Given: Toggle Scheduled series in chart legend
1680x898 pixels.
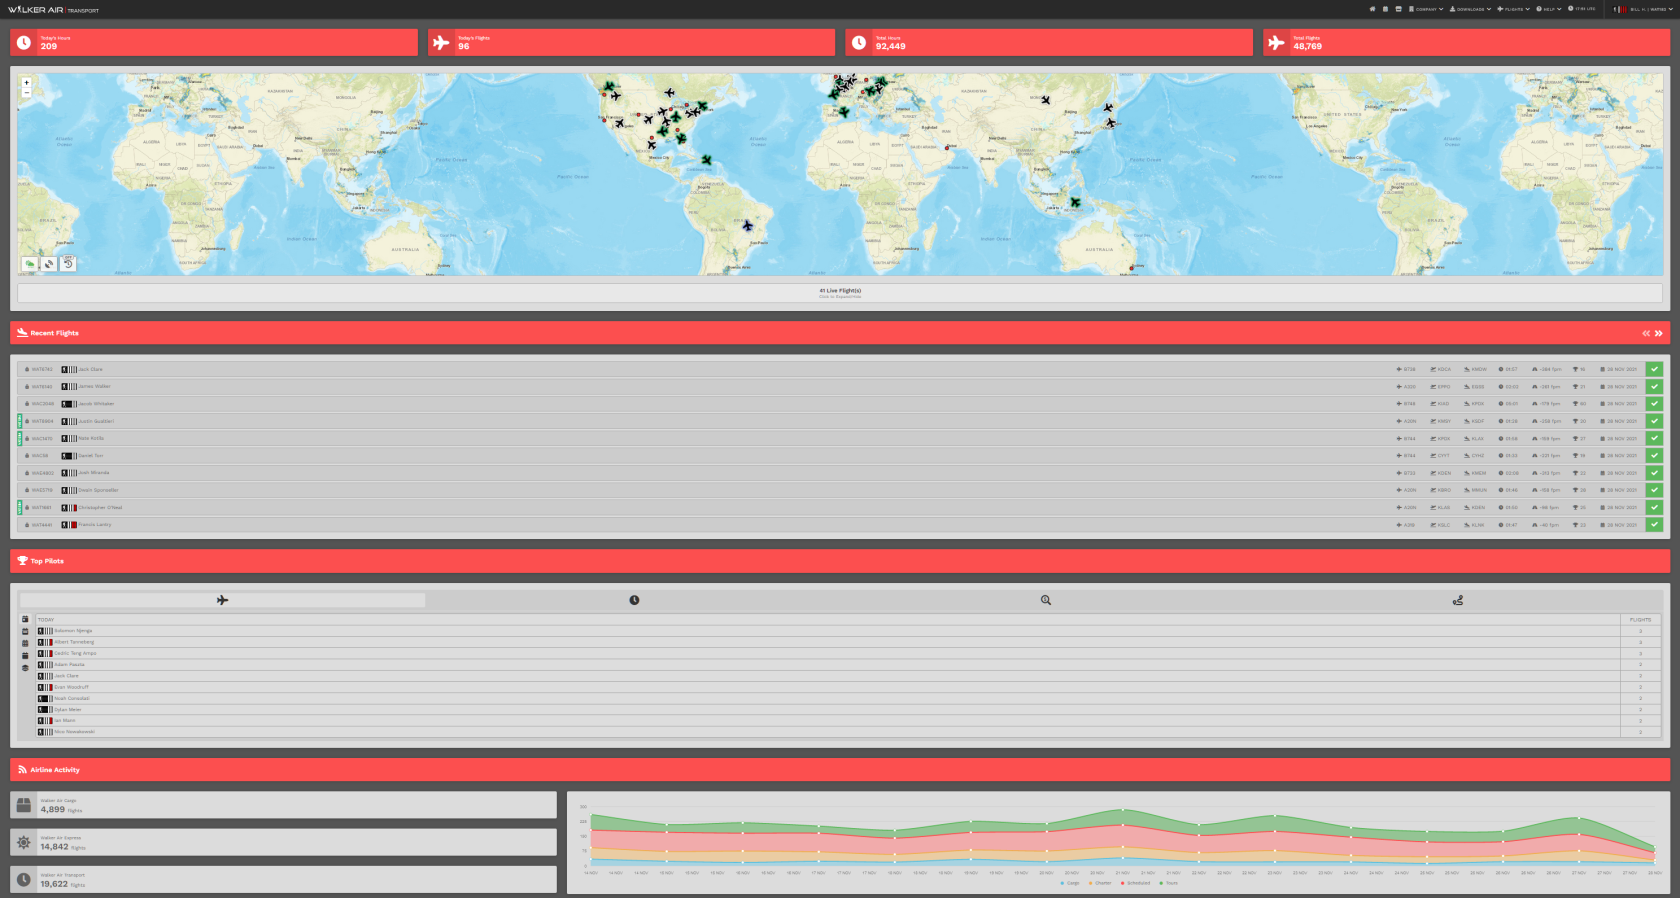Looking at the screenshot, I should pyautogui.click(x=1135, y=883).
